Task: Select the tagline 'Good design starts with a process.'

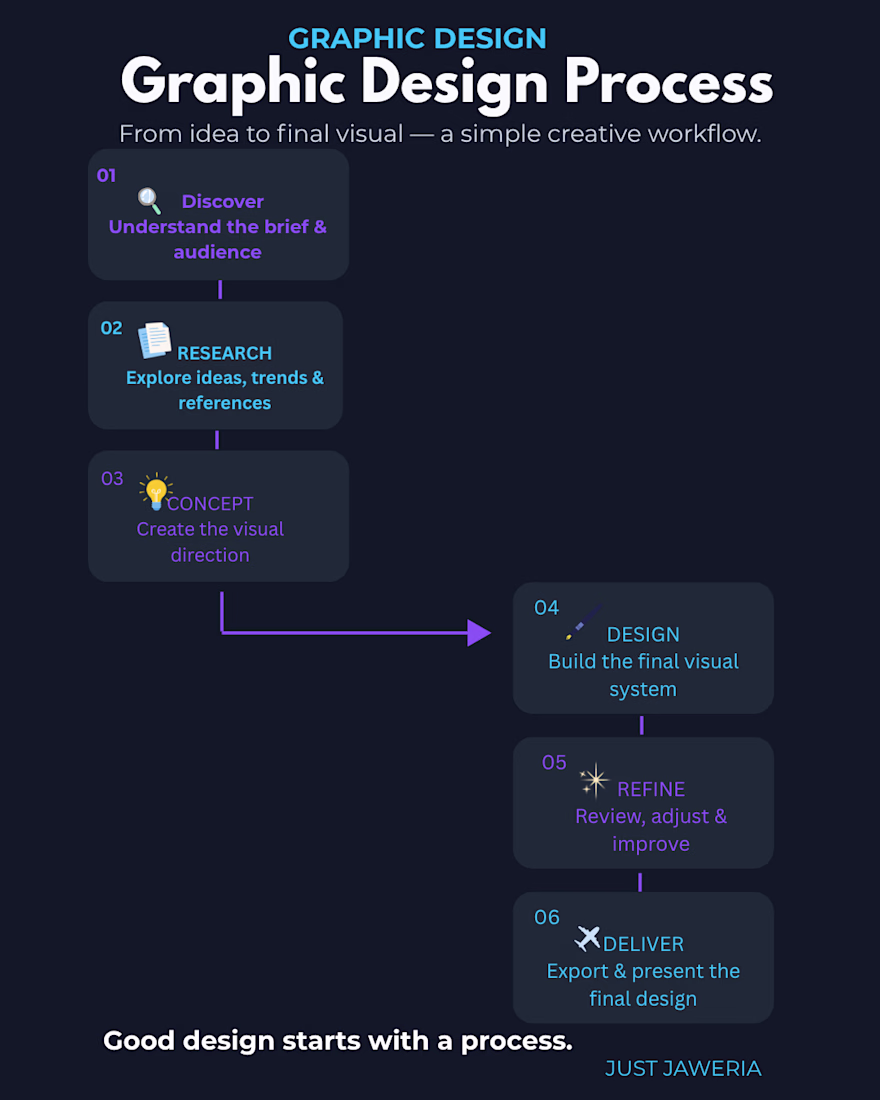Action: (338, 1041)
